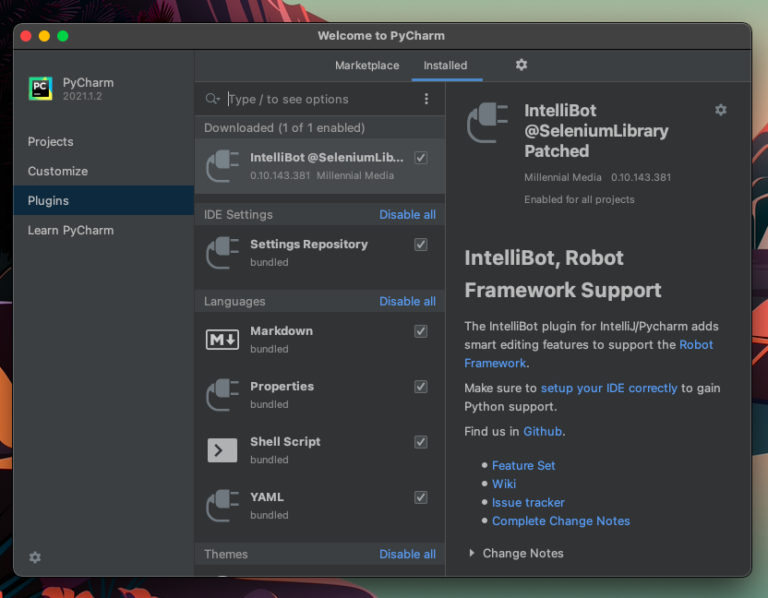
Task: Uncheck the YAML plugin checkbox
Action: point(421,497)
